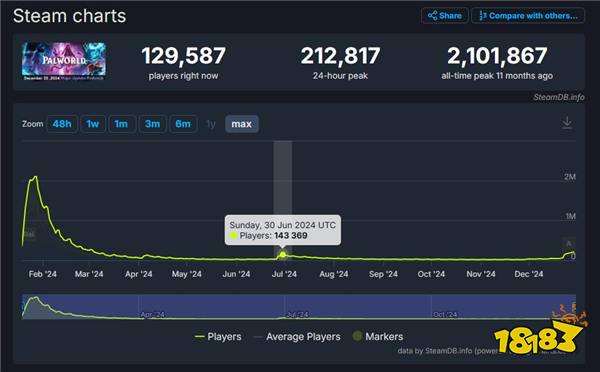Viewport: 600px width, 372px height.
Task: Toggle the Average Players legend series
Action: click(x=297, y=337)
